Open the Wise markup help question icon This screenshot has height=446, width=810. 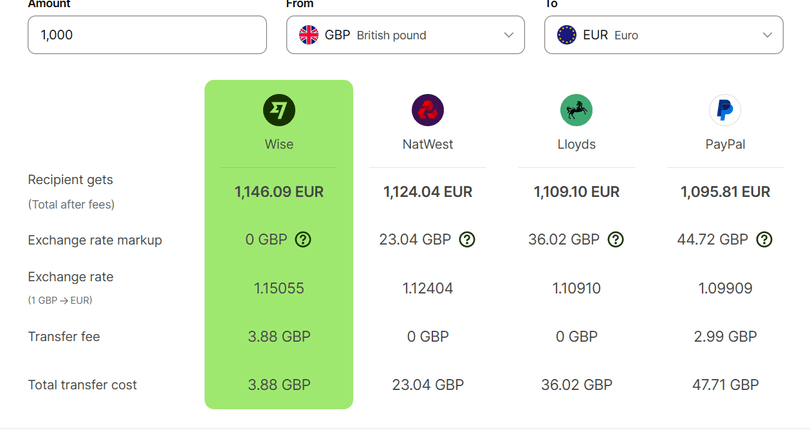click(303, 240)
